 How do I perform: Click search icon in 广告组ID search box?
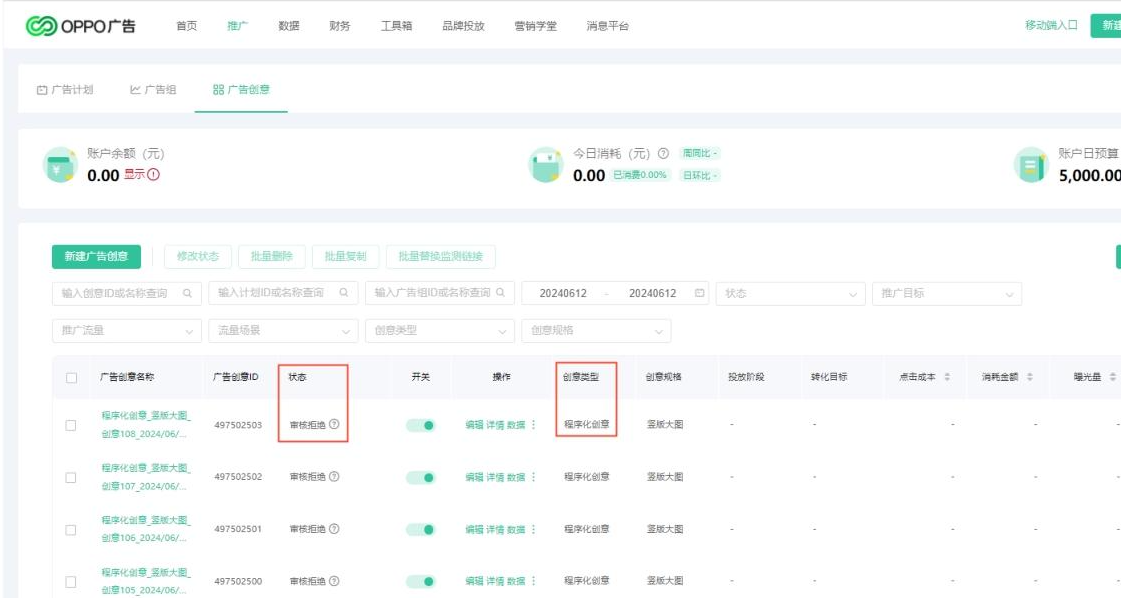pyautogui.click(x=500, y=293)
